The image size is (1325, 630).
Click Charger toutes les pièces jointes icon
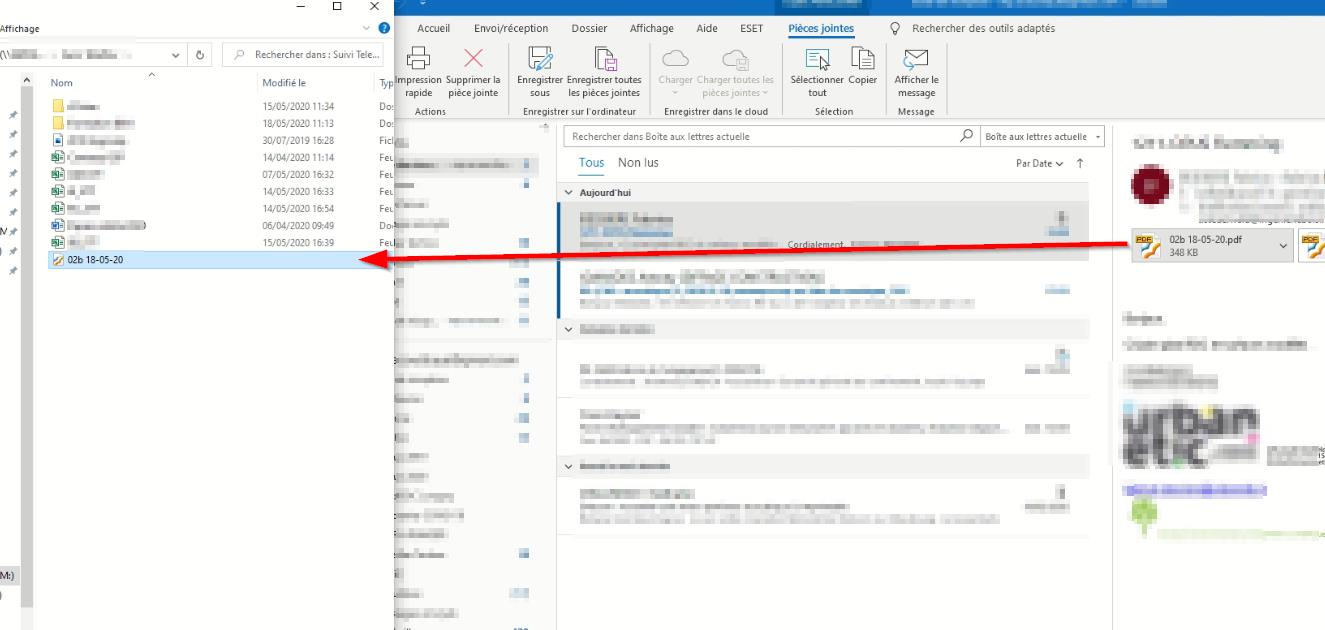point(735,59)
